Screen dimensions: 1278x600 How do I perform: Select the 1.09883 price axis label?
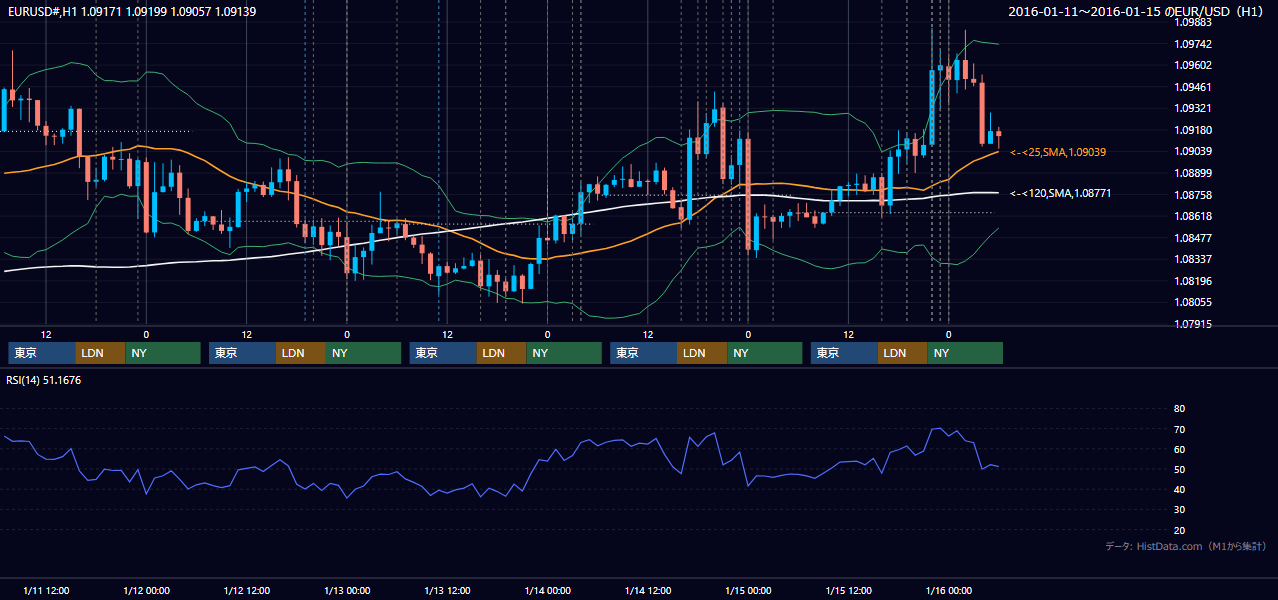[1194, 22]
